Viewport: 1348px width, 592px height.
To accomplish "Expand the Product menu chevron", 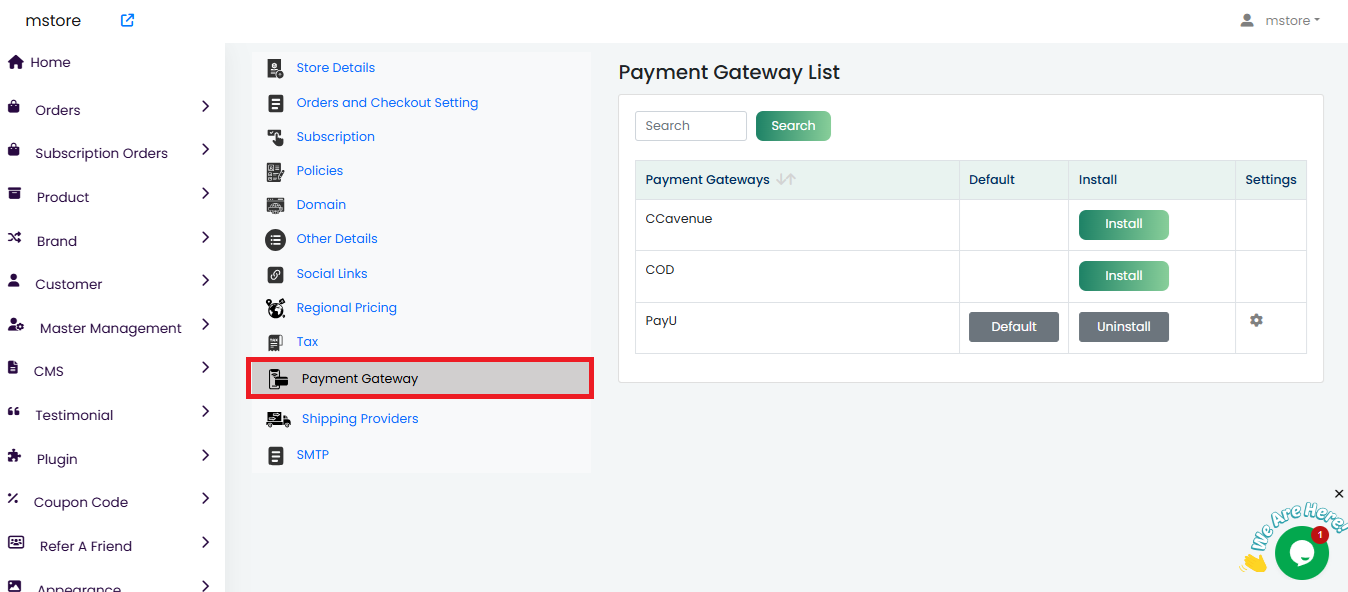I will click(205, 193).
